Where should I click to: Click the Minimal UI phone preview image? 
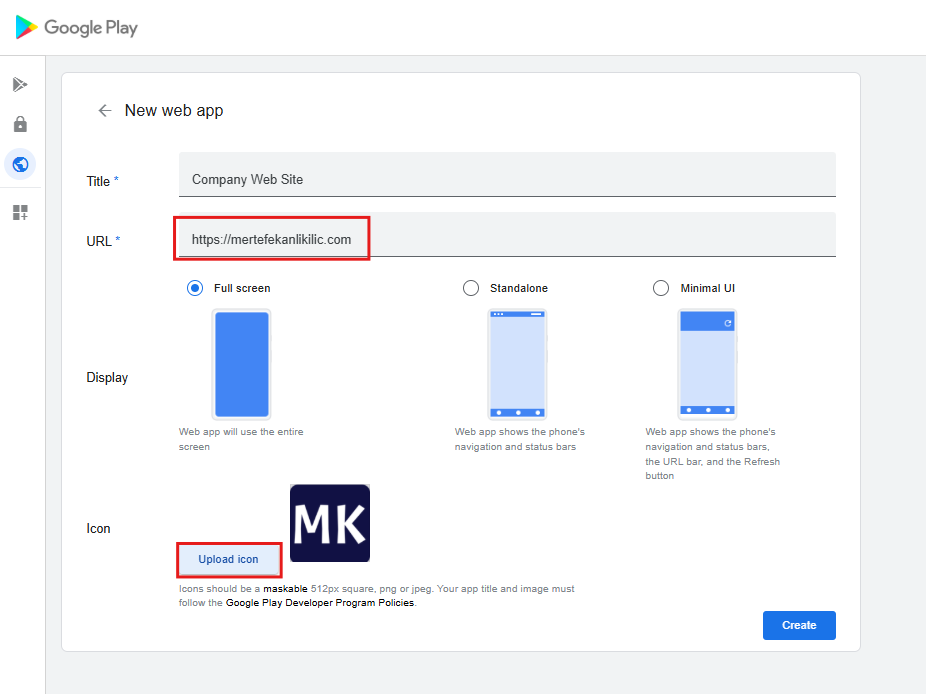pyautogui.click(x=707, y=364)
